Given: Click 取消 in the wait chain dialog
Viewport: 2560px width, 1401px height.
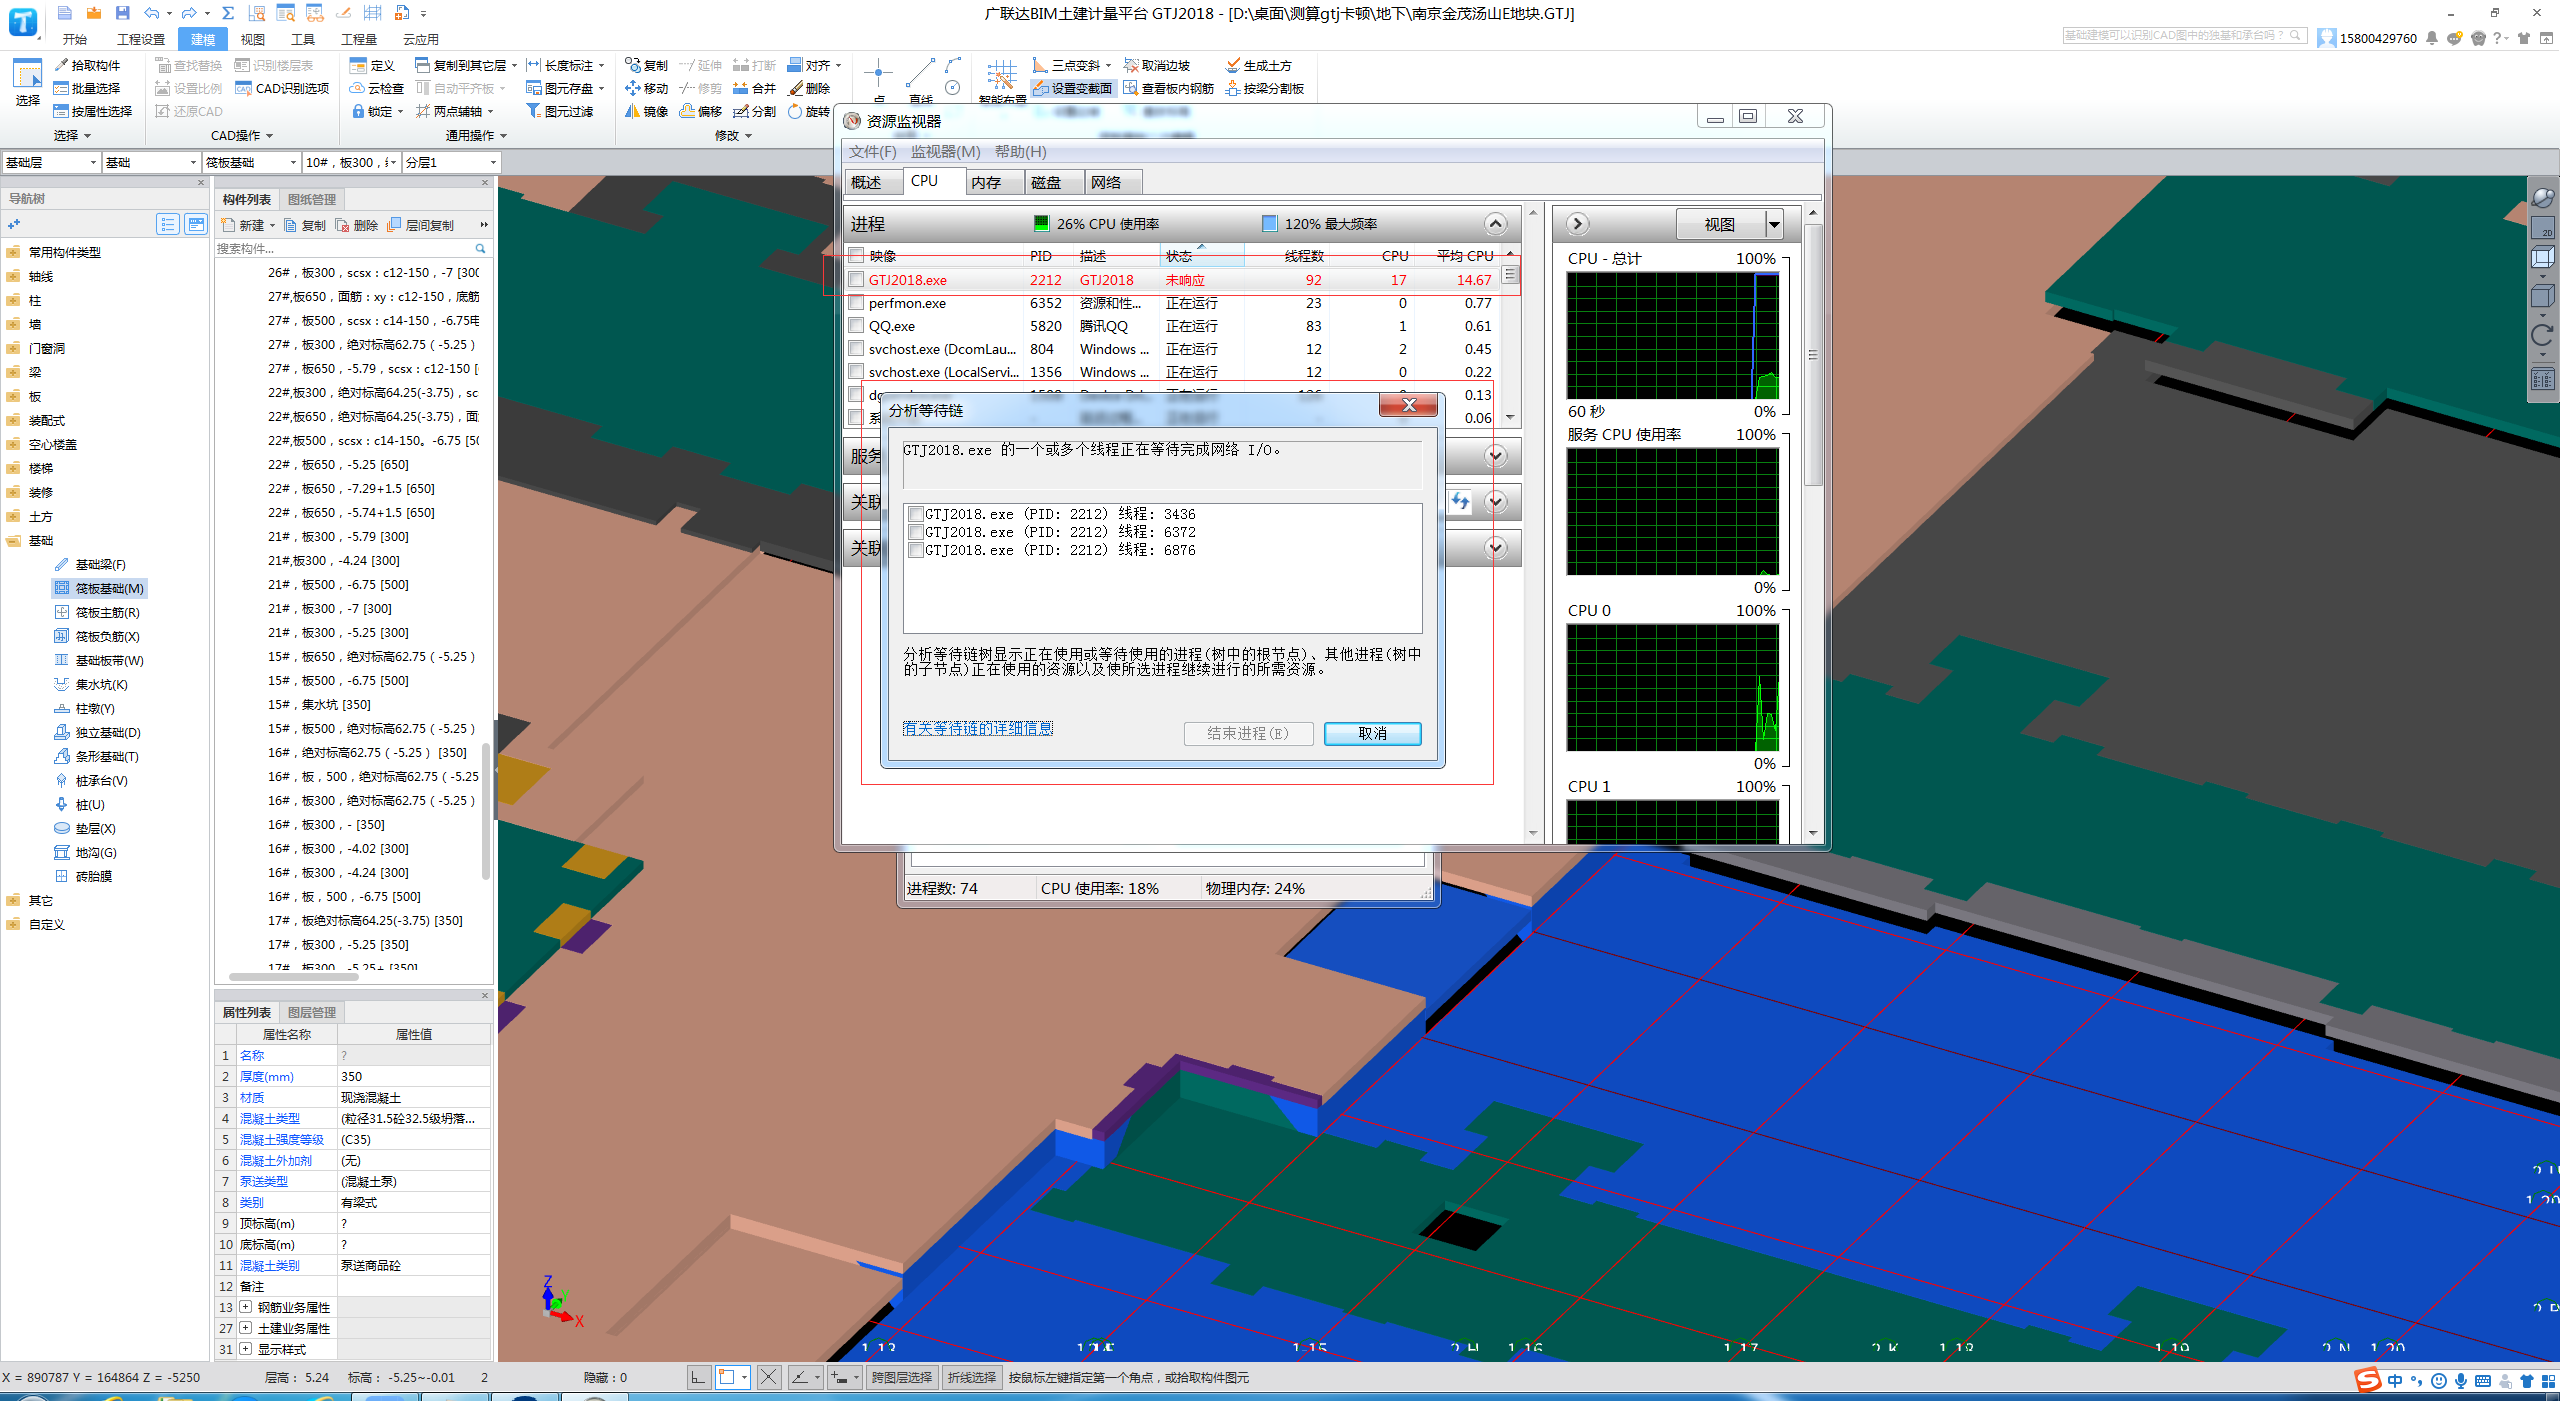Looking at the screenshot, I should (1372, 733).
